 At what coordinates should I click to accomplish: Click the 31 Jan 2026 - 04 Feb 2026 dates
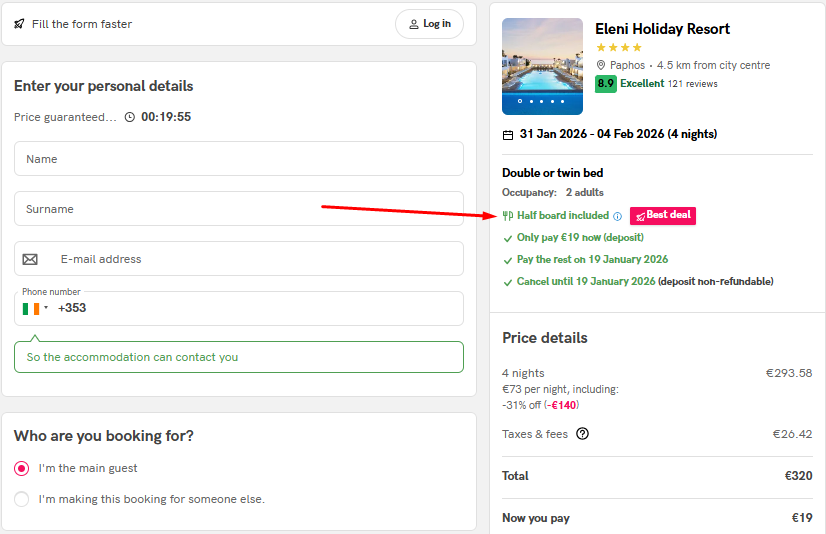click(x=618, y=134)
